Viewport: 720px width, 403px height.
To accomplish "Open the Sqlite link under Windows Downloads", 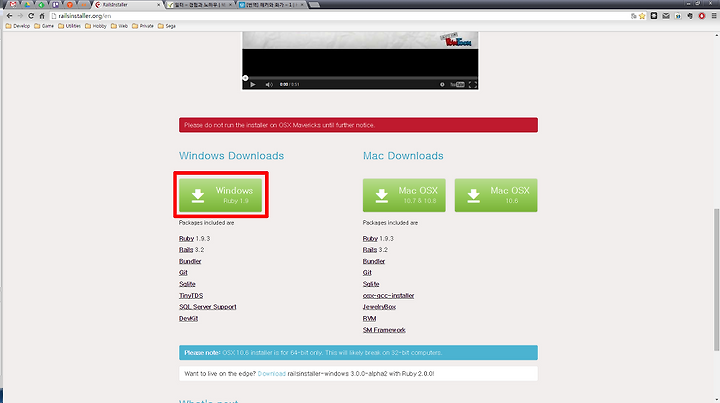I will (187, 284).
